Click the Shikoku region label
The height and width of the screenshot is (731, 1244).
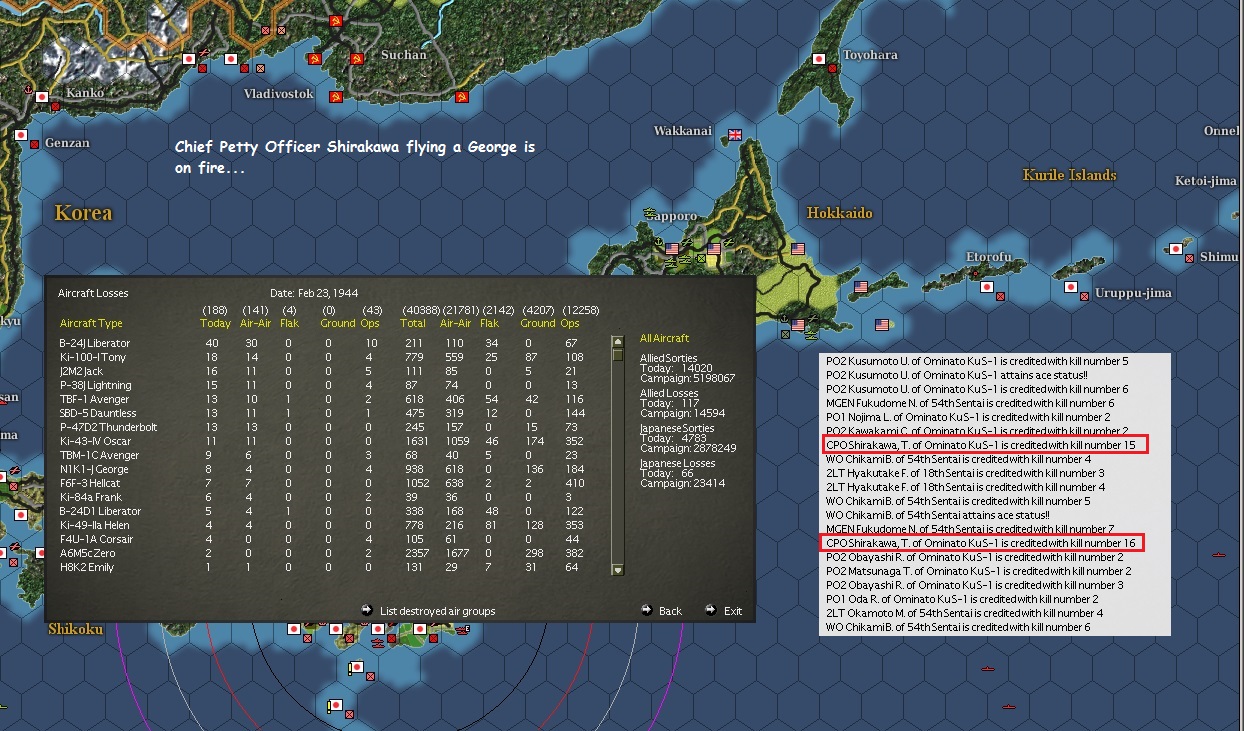pyautogui.click(x=76, y=629)
